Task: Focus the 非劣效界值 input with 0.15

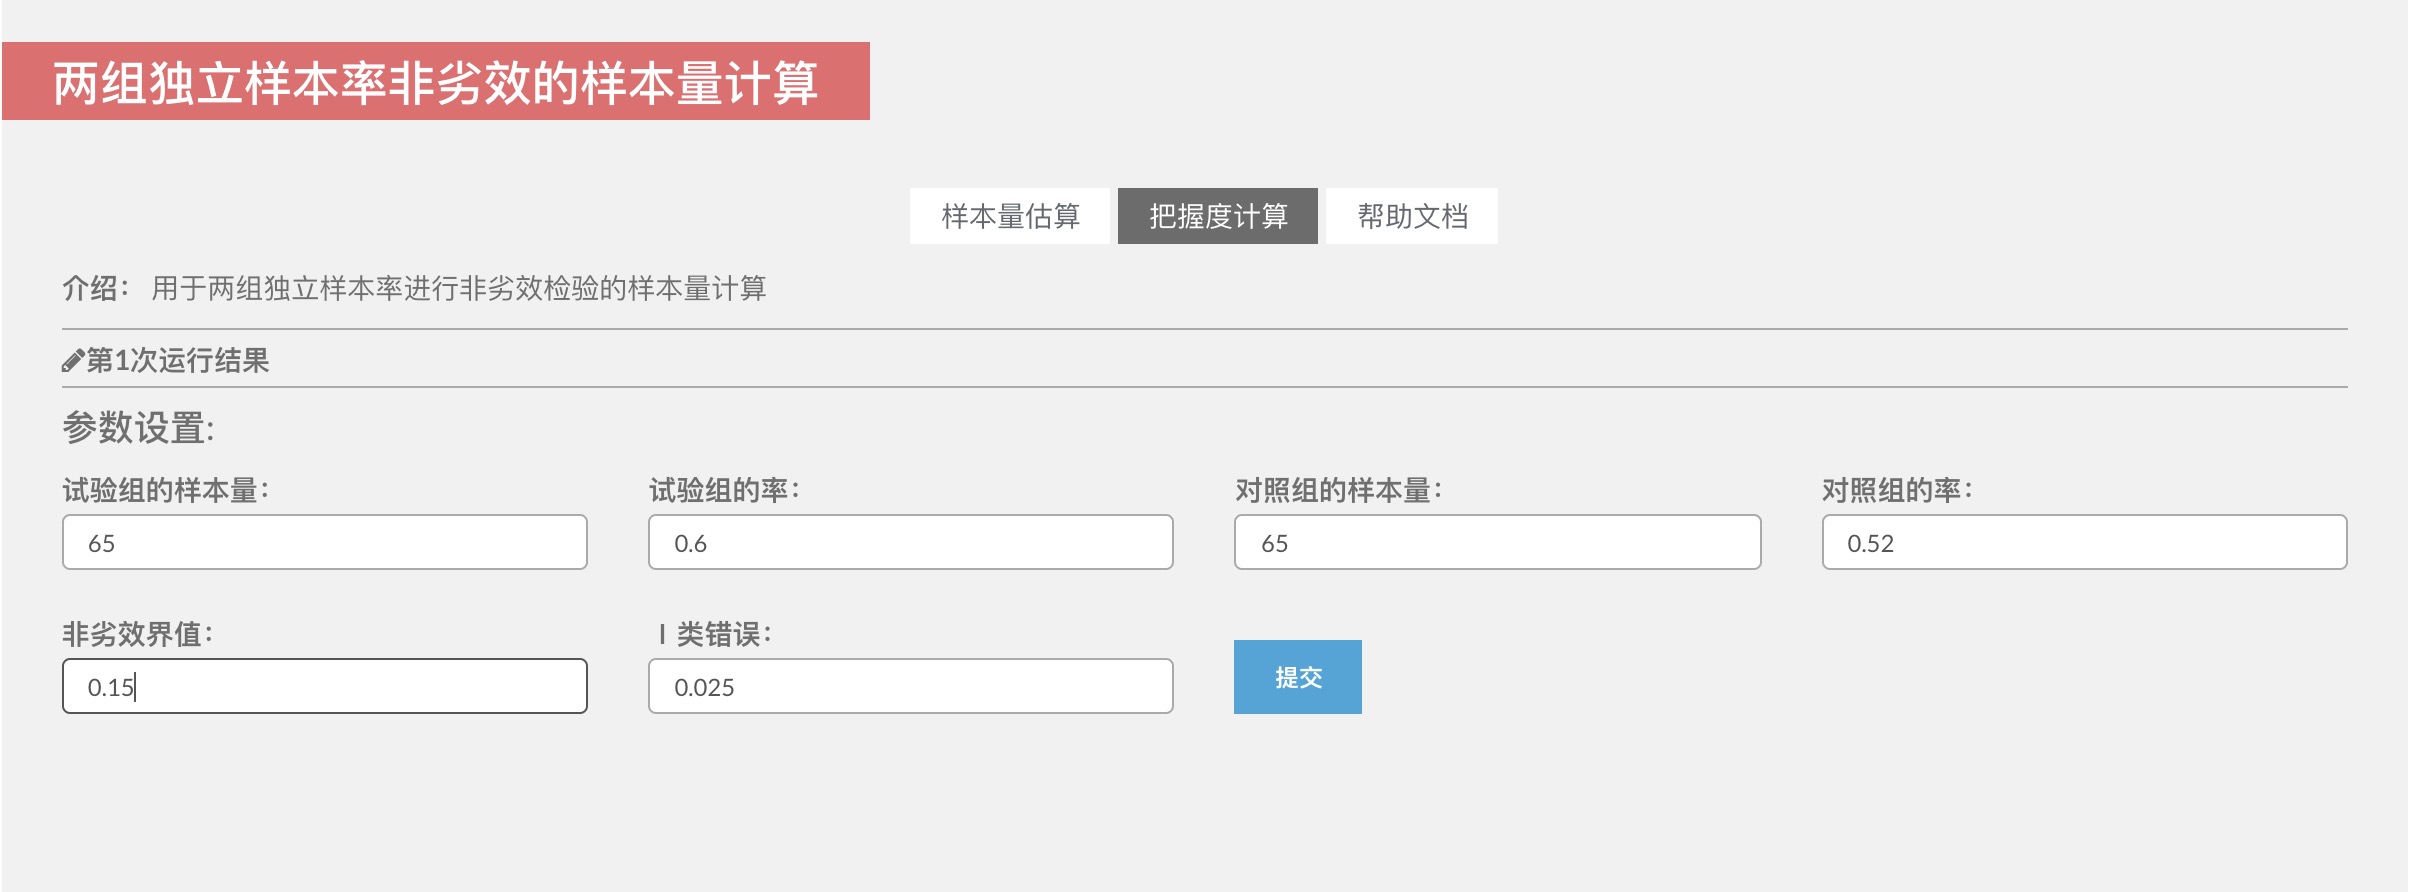Action: pos(325,686)
